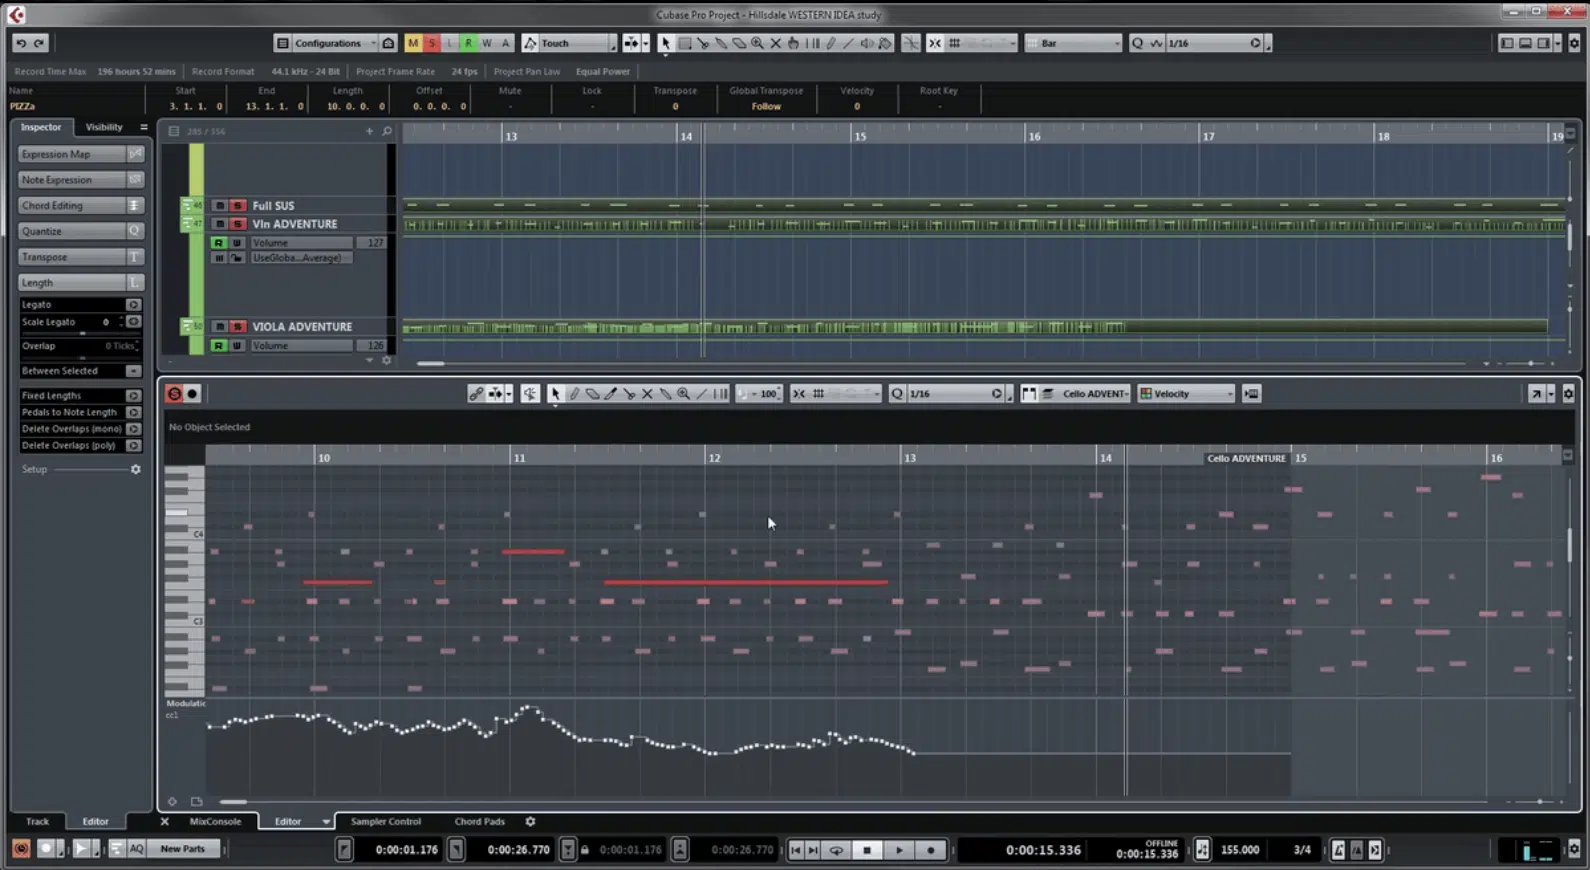Open lower zone settings gear next to Chord Pads
Image resolution: width=1590 pixels, height=870 pixels.
pyautogui.click(x=530, y=822)
